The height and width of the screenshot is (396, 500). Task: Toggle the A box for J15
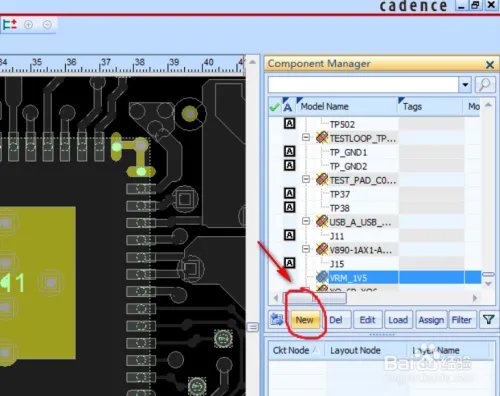[289, 263]
